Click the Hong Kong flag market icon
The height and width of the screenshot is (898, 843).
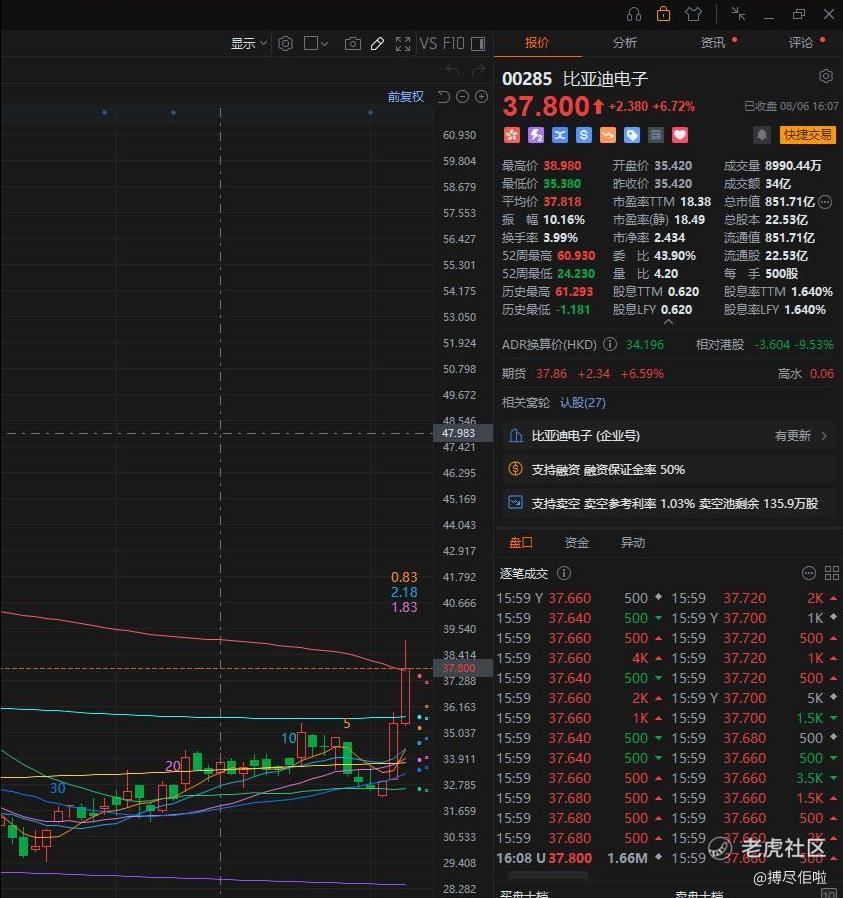coord(511,135)
